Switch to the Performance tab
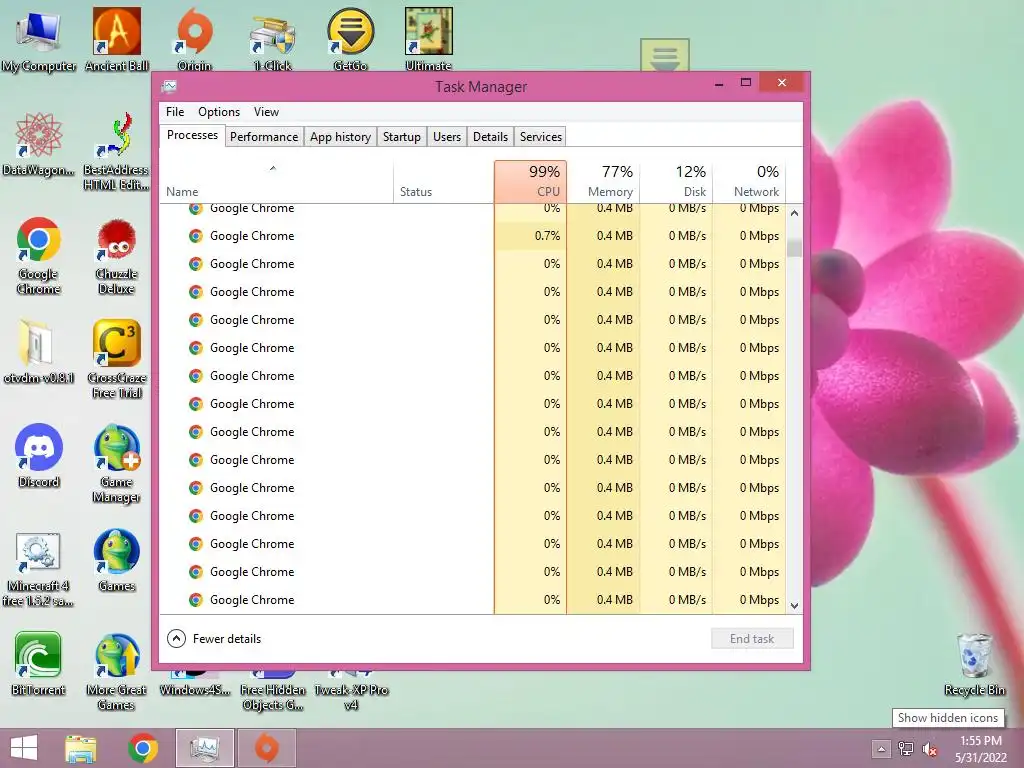This screenshot has width=1024, height=768. (x=264, y=136)
